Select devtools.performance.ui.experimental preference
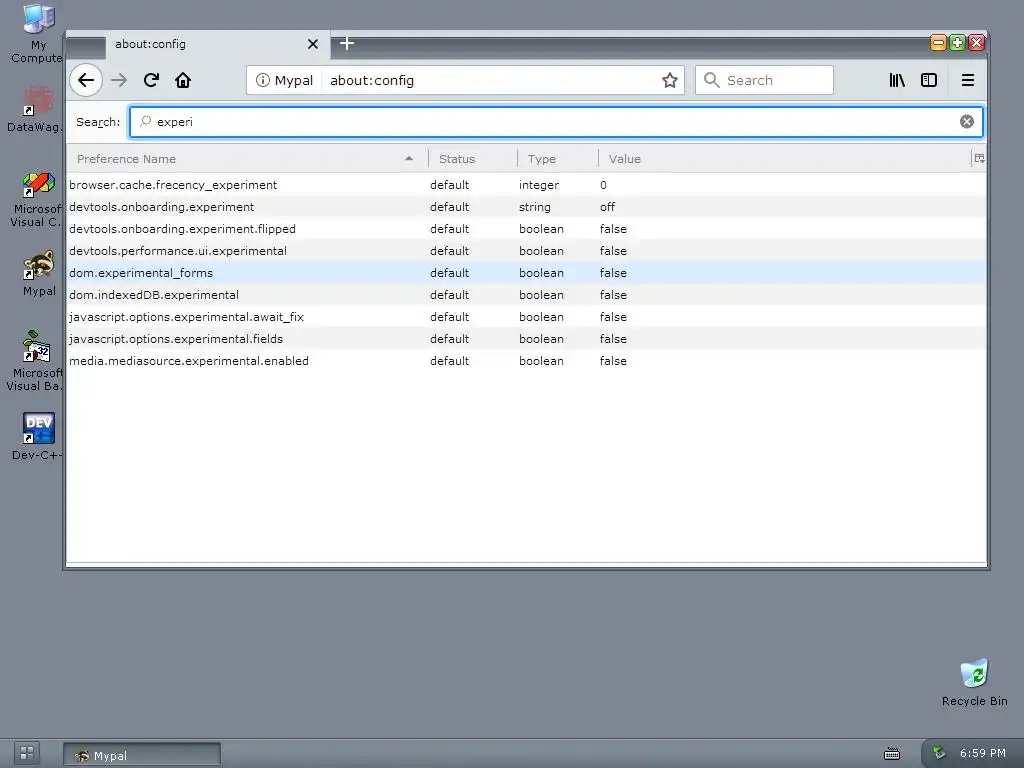Viewport: 1024px width, 768px height. pyautogui.click(x=526, y=251)
